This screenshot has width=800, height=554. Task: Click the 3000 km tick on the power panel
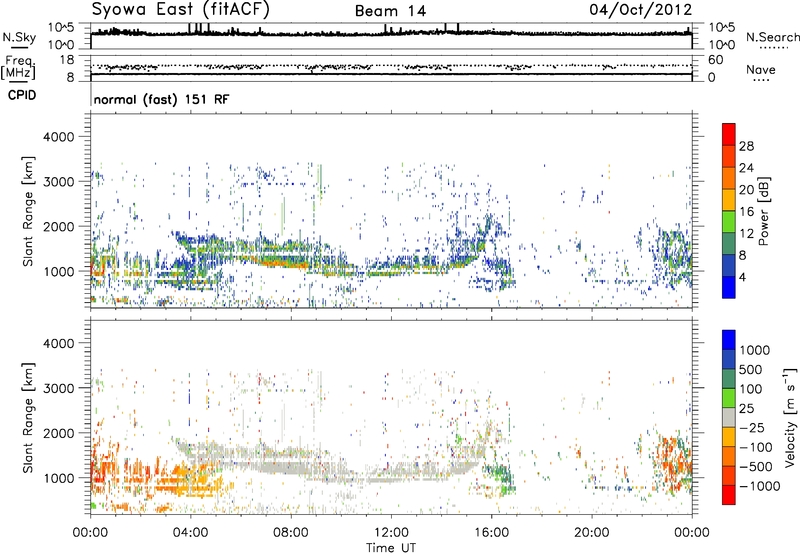(60, 182)
